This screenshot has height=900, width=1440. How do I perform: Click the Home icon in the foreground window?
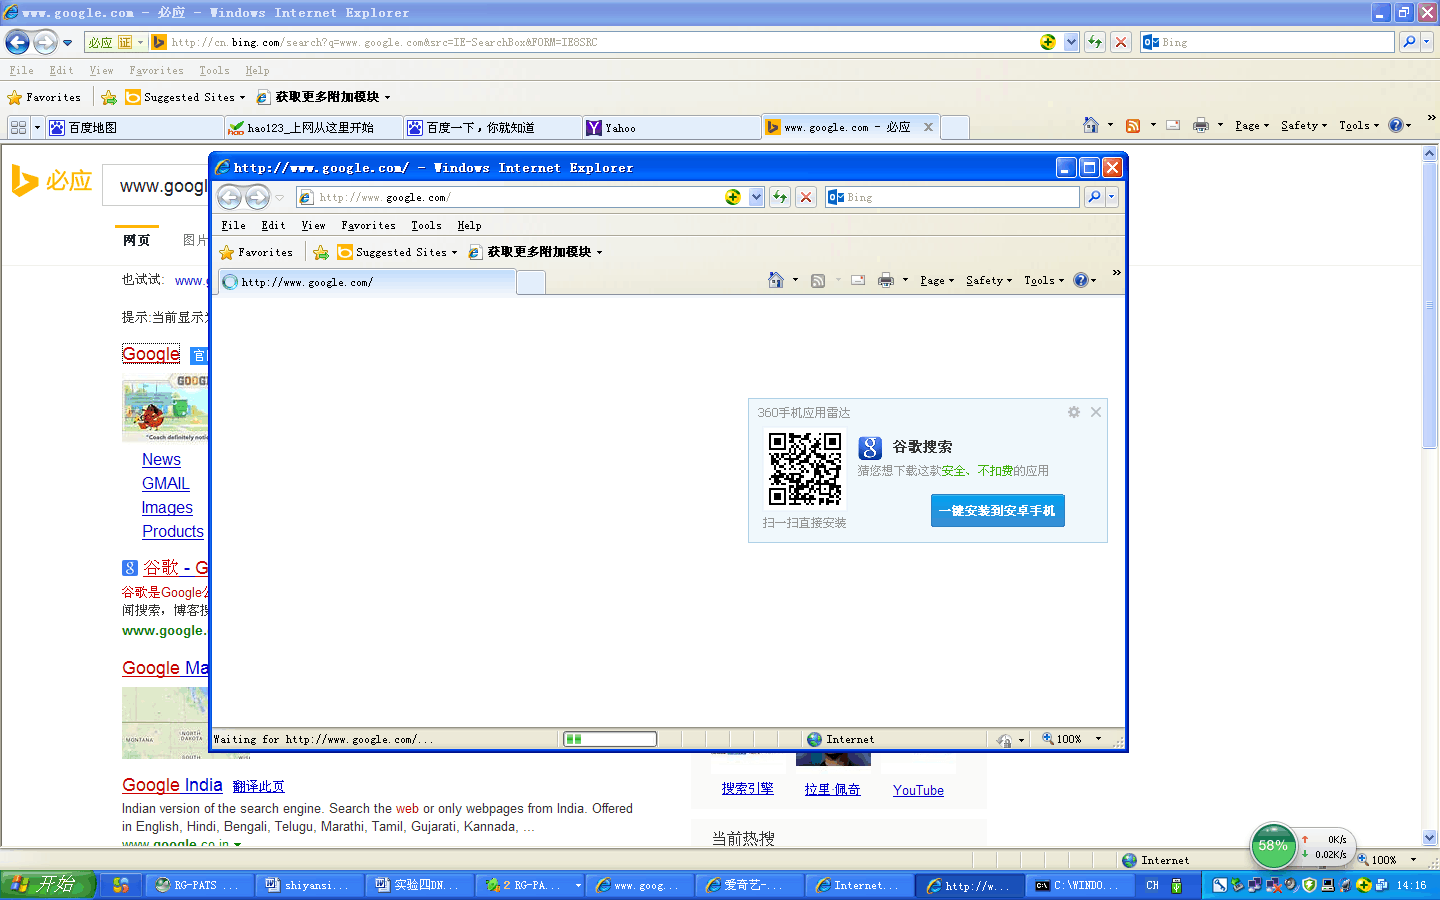[x=775, y=280]
